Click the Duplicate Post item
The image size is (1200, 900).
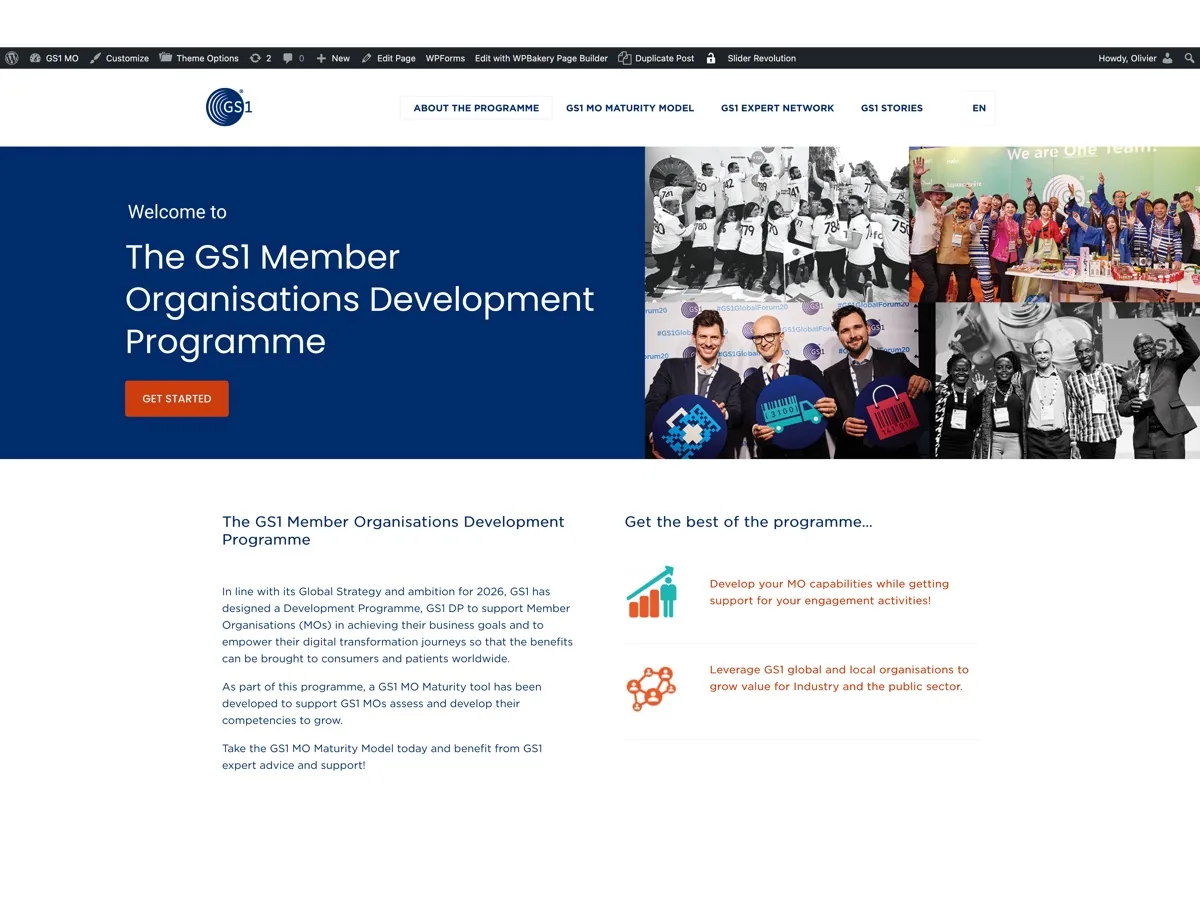656,58
